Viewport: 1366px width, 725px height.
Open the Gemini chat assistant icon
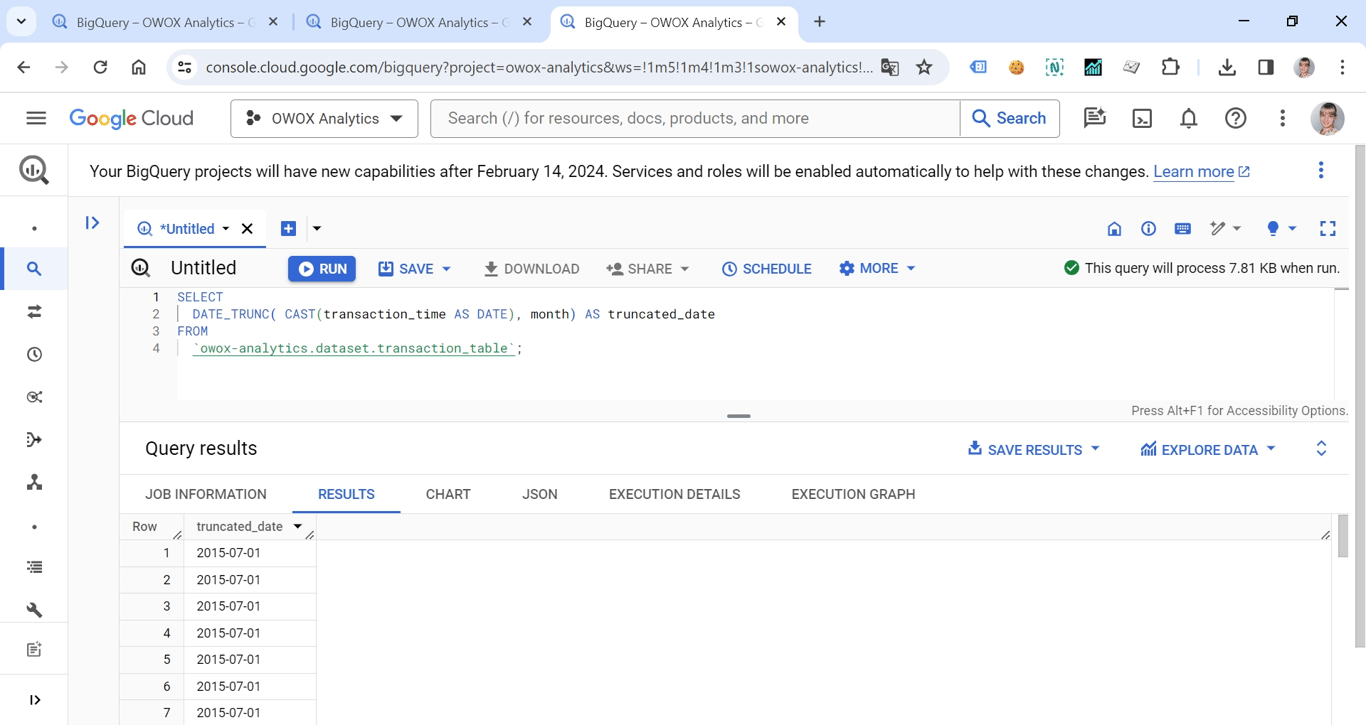(x=1095, y=118)
